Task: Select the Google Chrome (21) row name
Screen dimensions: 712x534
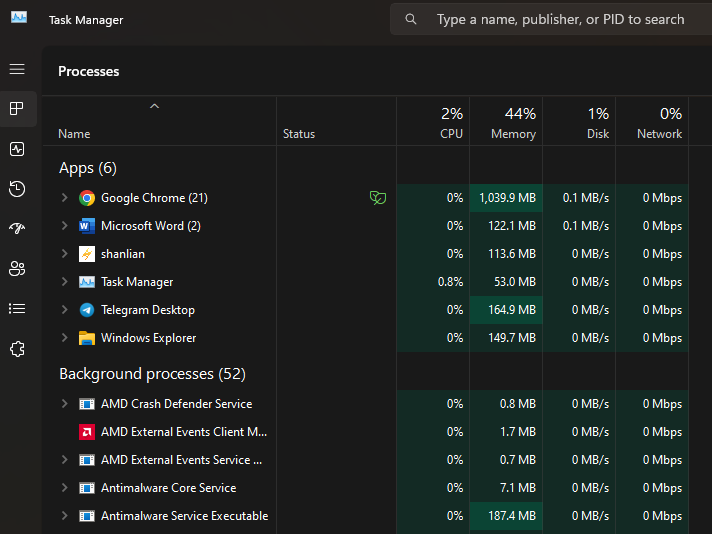Action: 154,198
